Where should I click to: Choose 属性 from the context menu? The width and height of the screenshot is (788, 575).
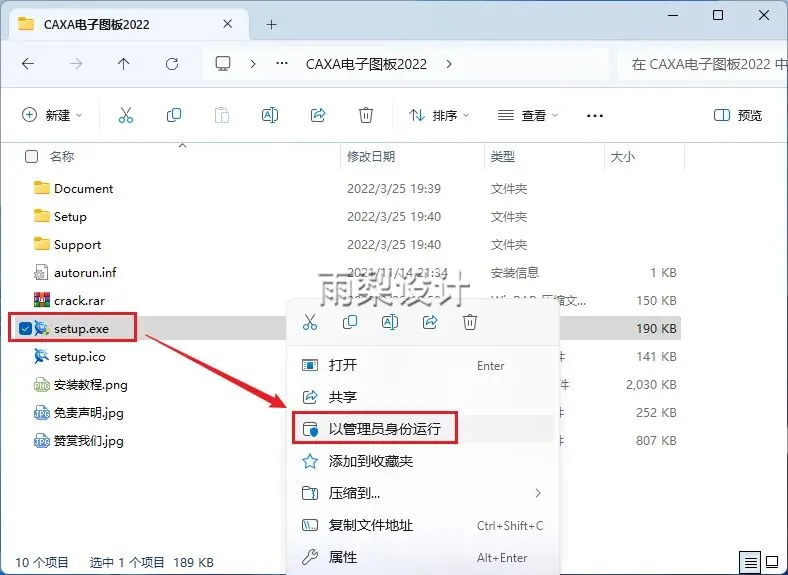click(423, 557)
